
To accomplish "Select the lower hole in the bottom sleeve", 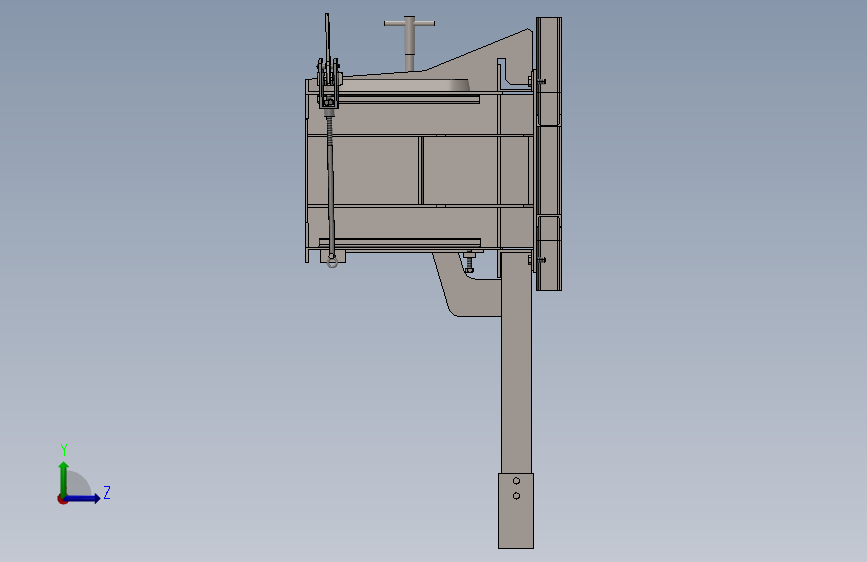I will (x=516, y=496).
